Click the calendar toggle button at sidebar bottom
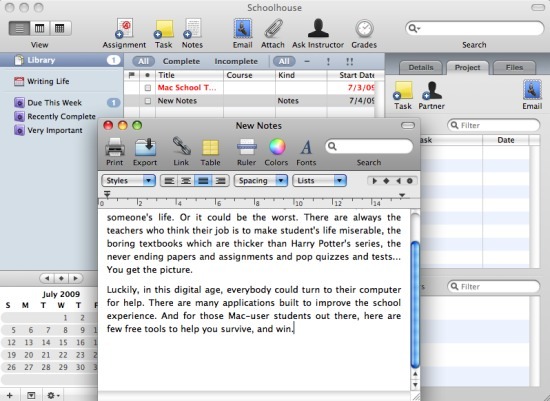This screenshot has height=401, width=550. tap(31, 395)
